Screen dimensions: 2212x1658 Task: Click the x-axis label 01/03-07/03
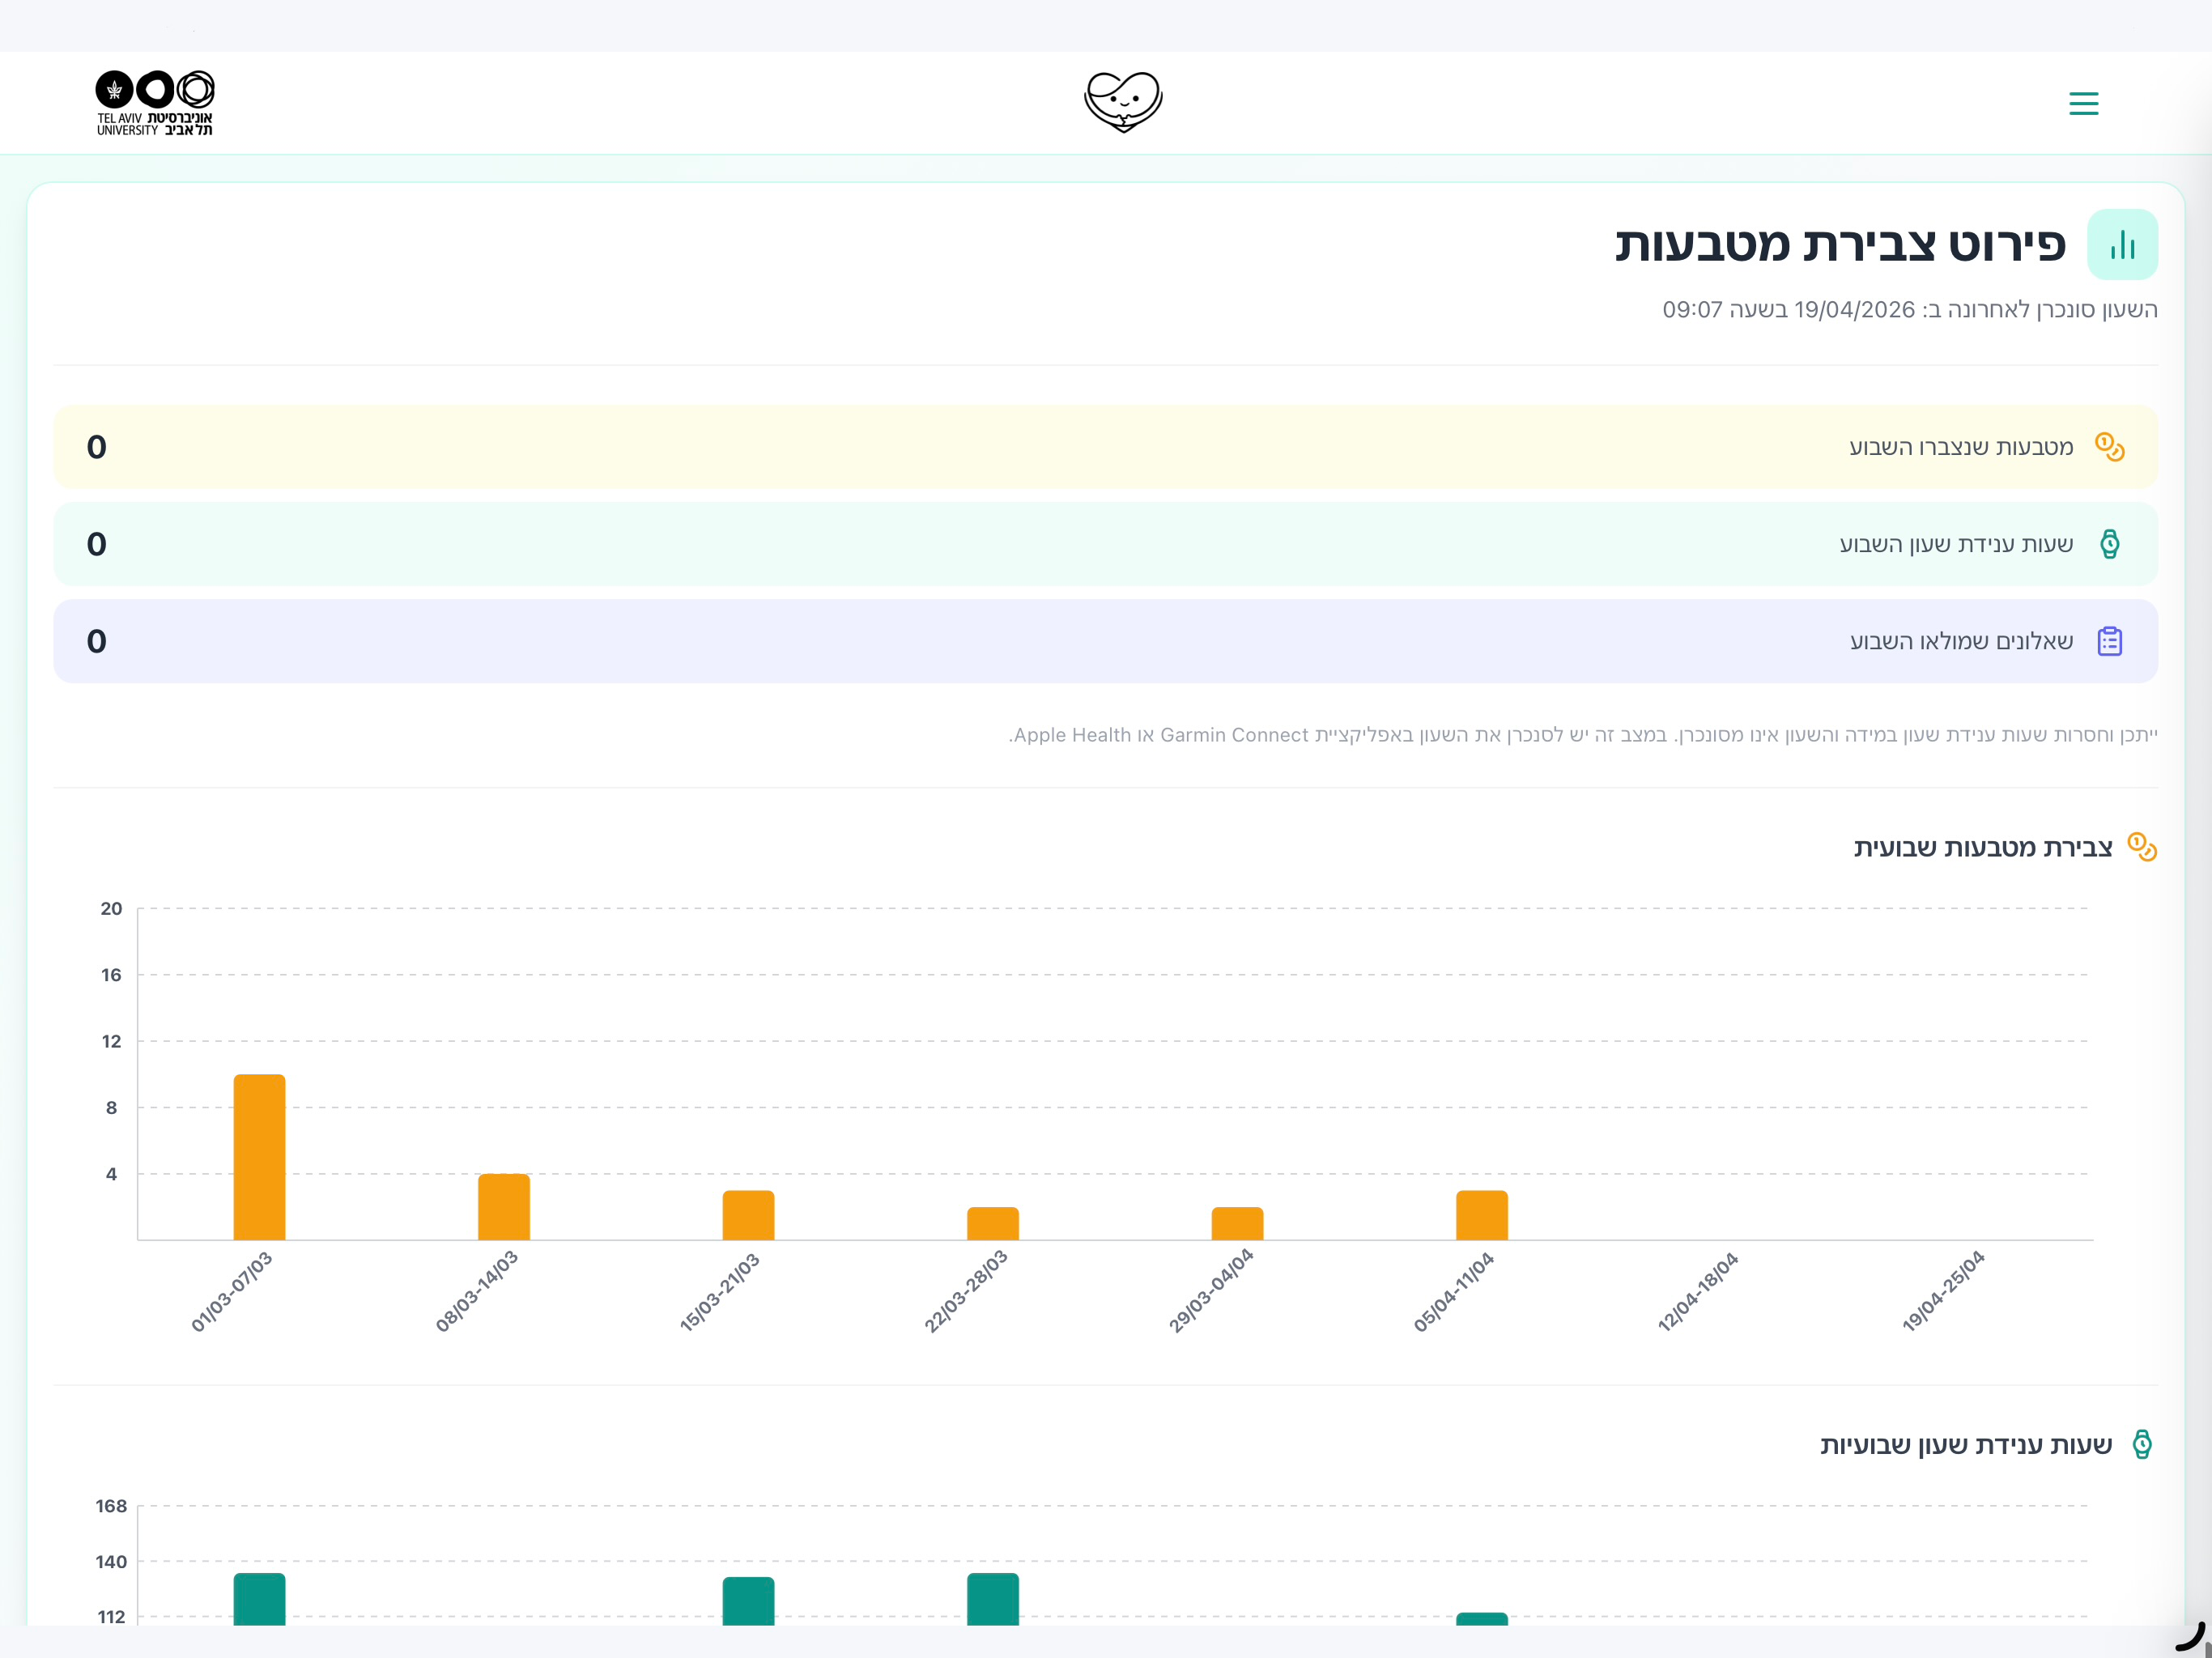coord(231,1291)
